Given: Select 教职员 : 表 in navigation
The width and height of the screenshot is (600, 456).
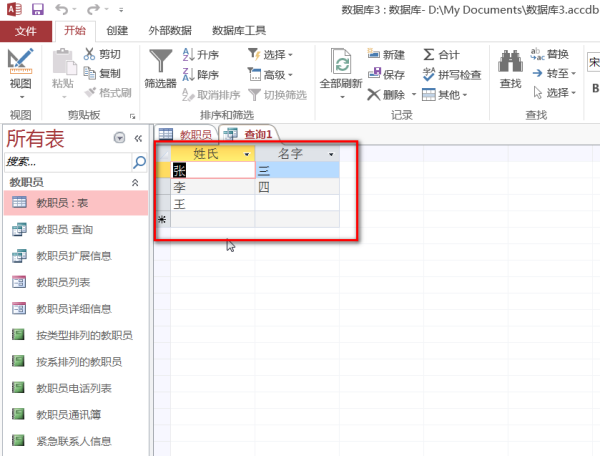Looking at the screenshot, I should 76,203.
